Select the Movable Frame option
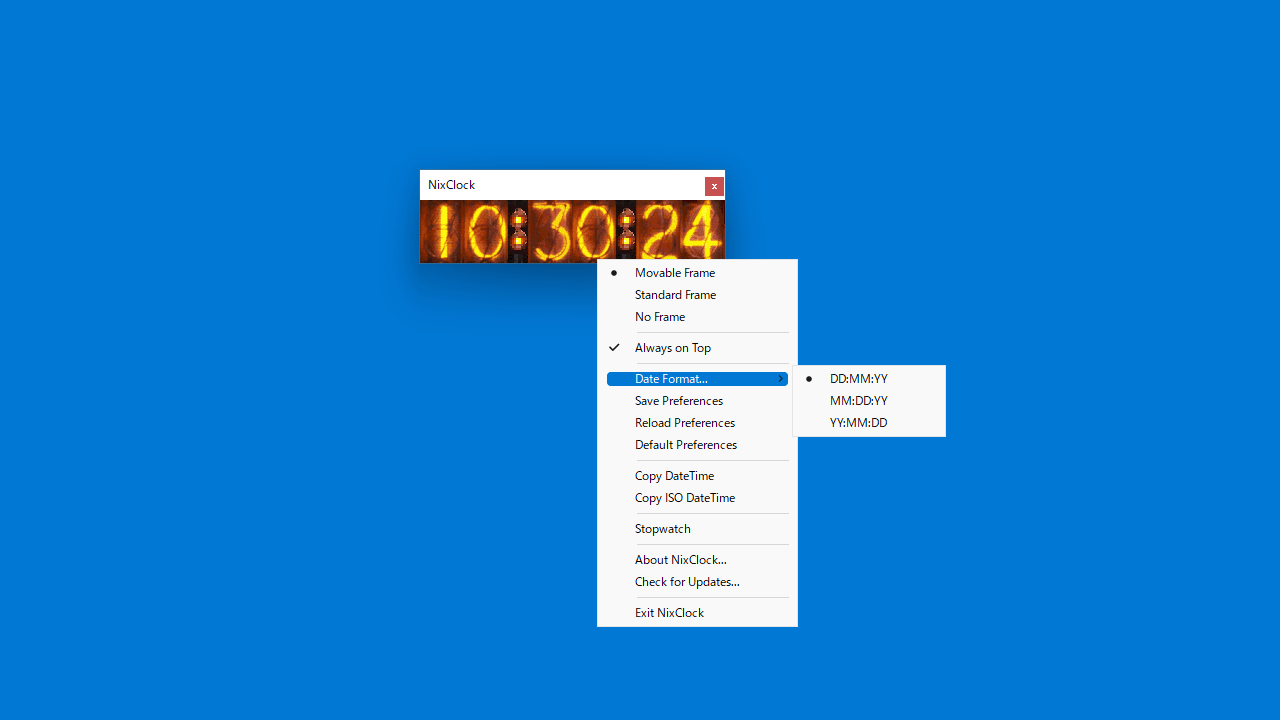 (x=697, y=273)
